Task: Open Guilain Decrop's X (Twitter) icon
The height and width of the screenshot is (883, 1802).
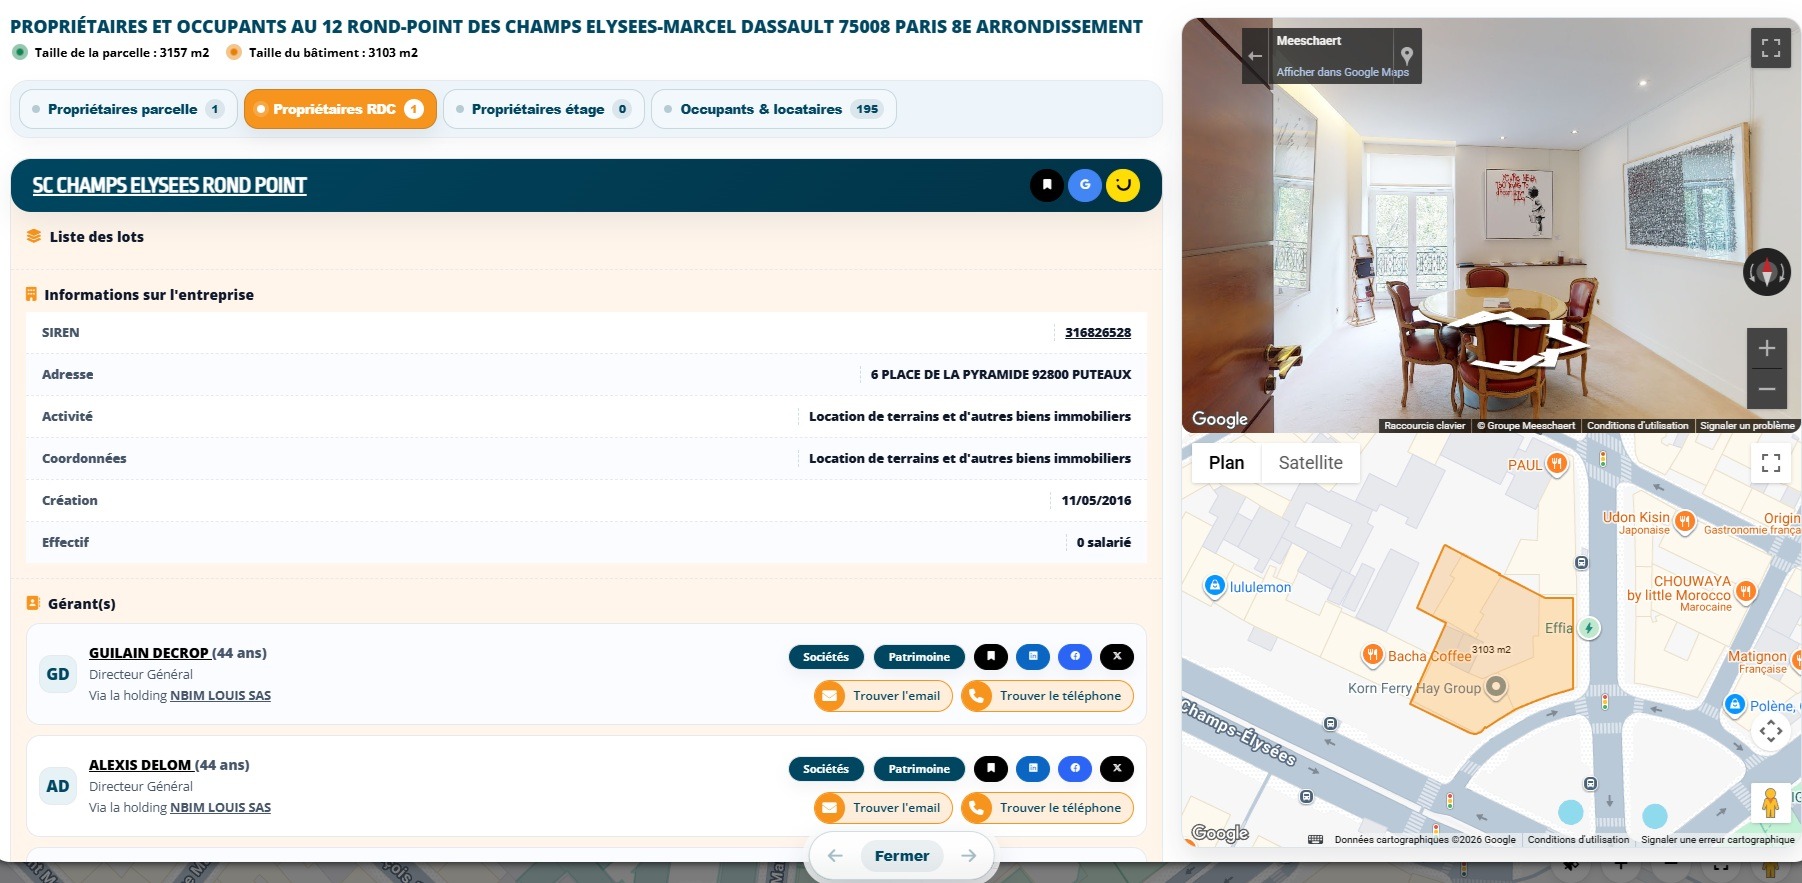Action: coord(1117,656)
